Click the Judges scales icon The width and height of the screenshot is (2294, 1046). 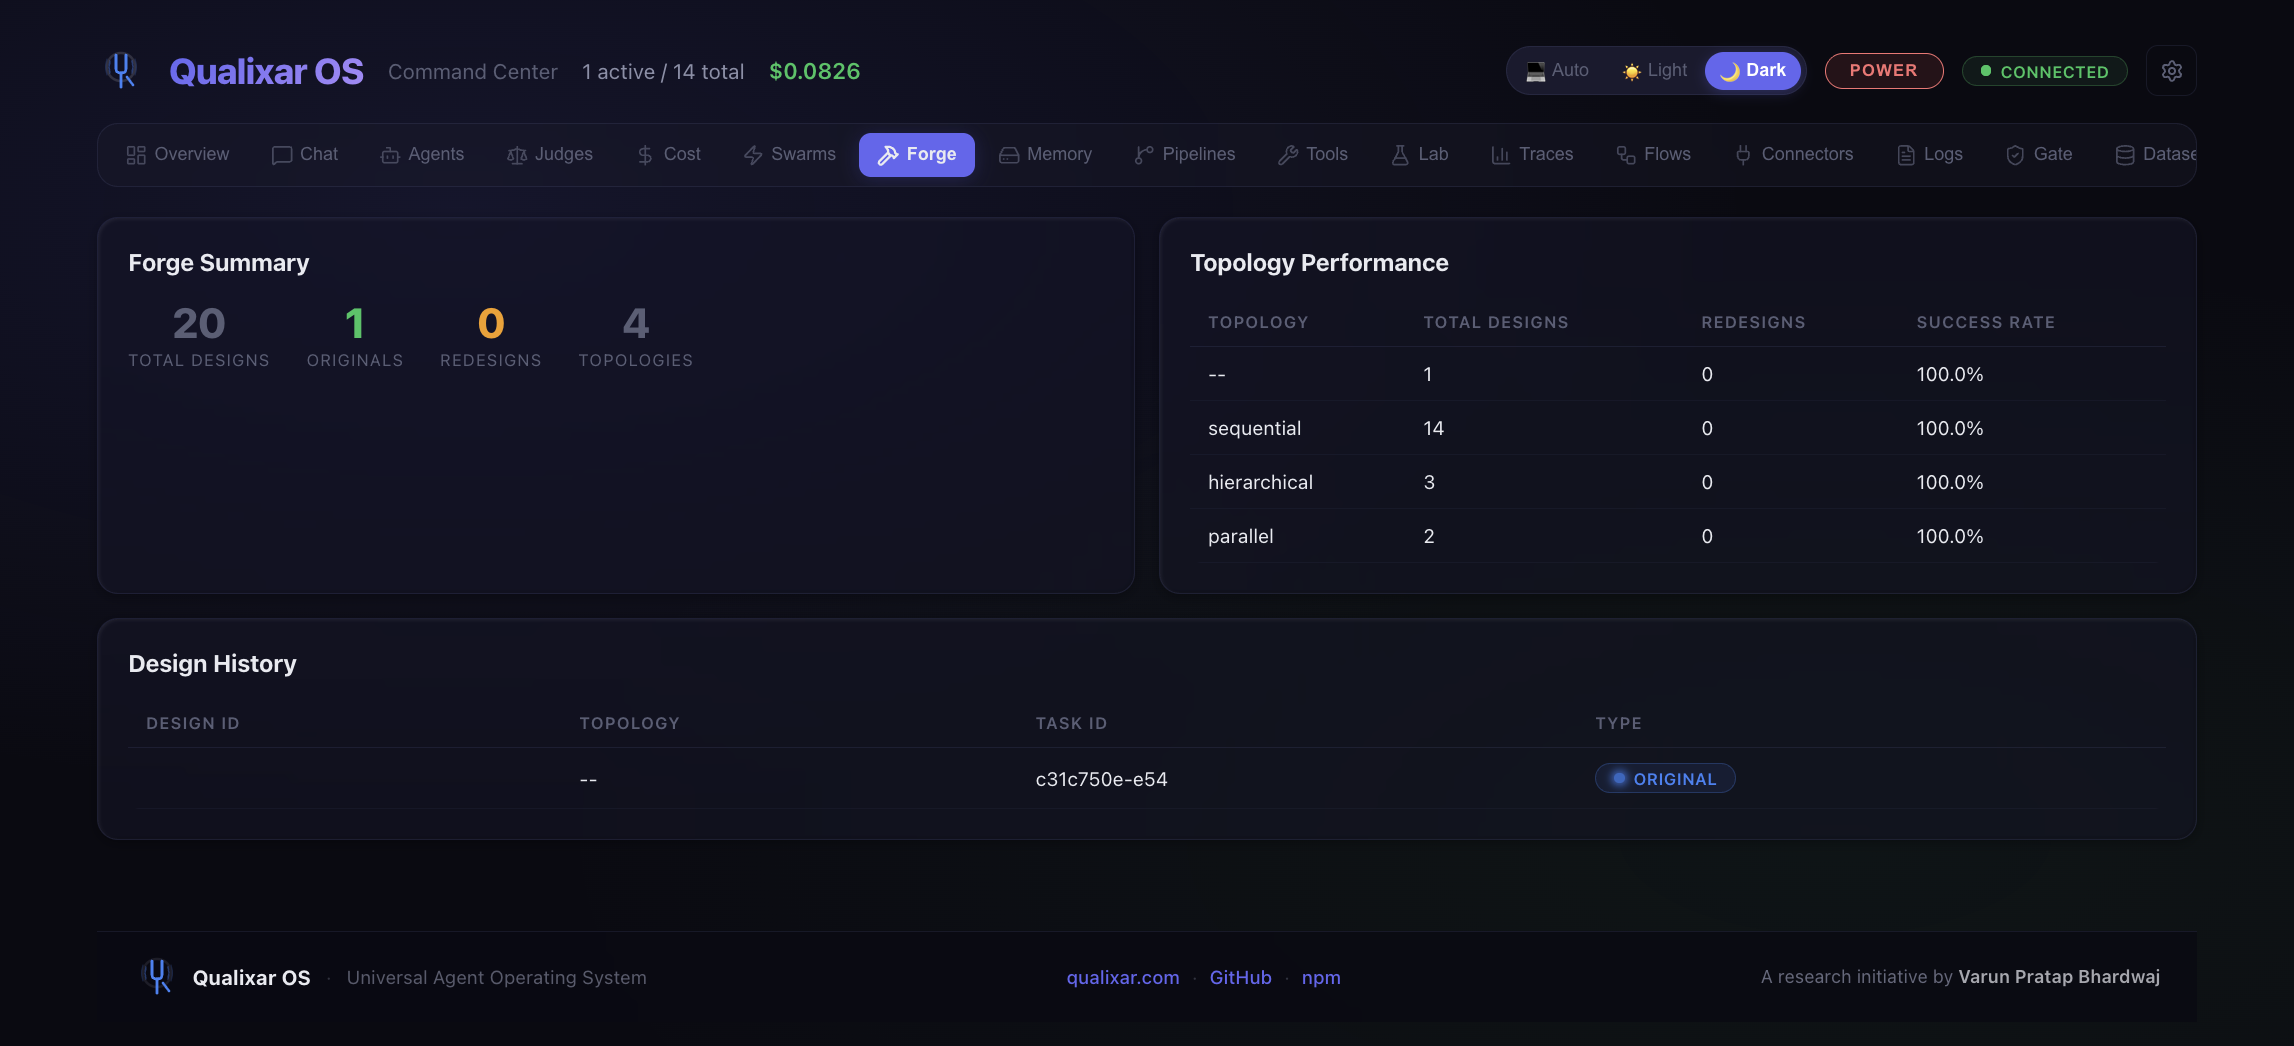[517, 155]
